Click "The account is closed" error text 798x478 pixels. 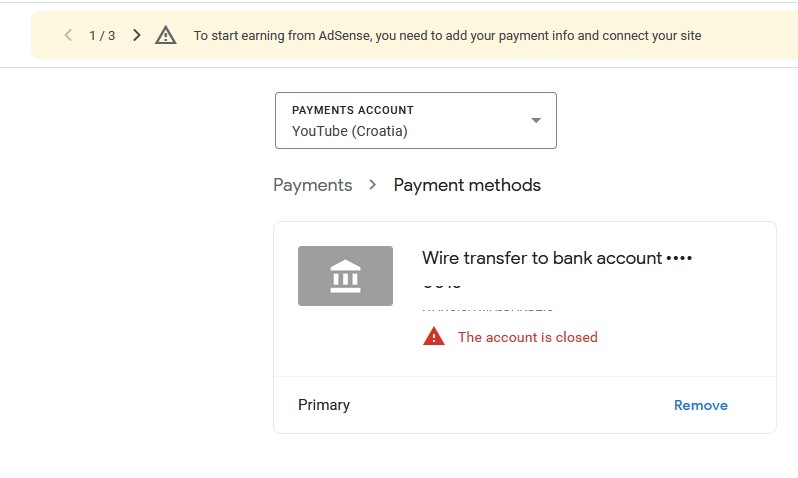coord(527,337)
